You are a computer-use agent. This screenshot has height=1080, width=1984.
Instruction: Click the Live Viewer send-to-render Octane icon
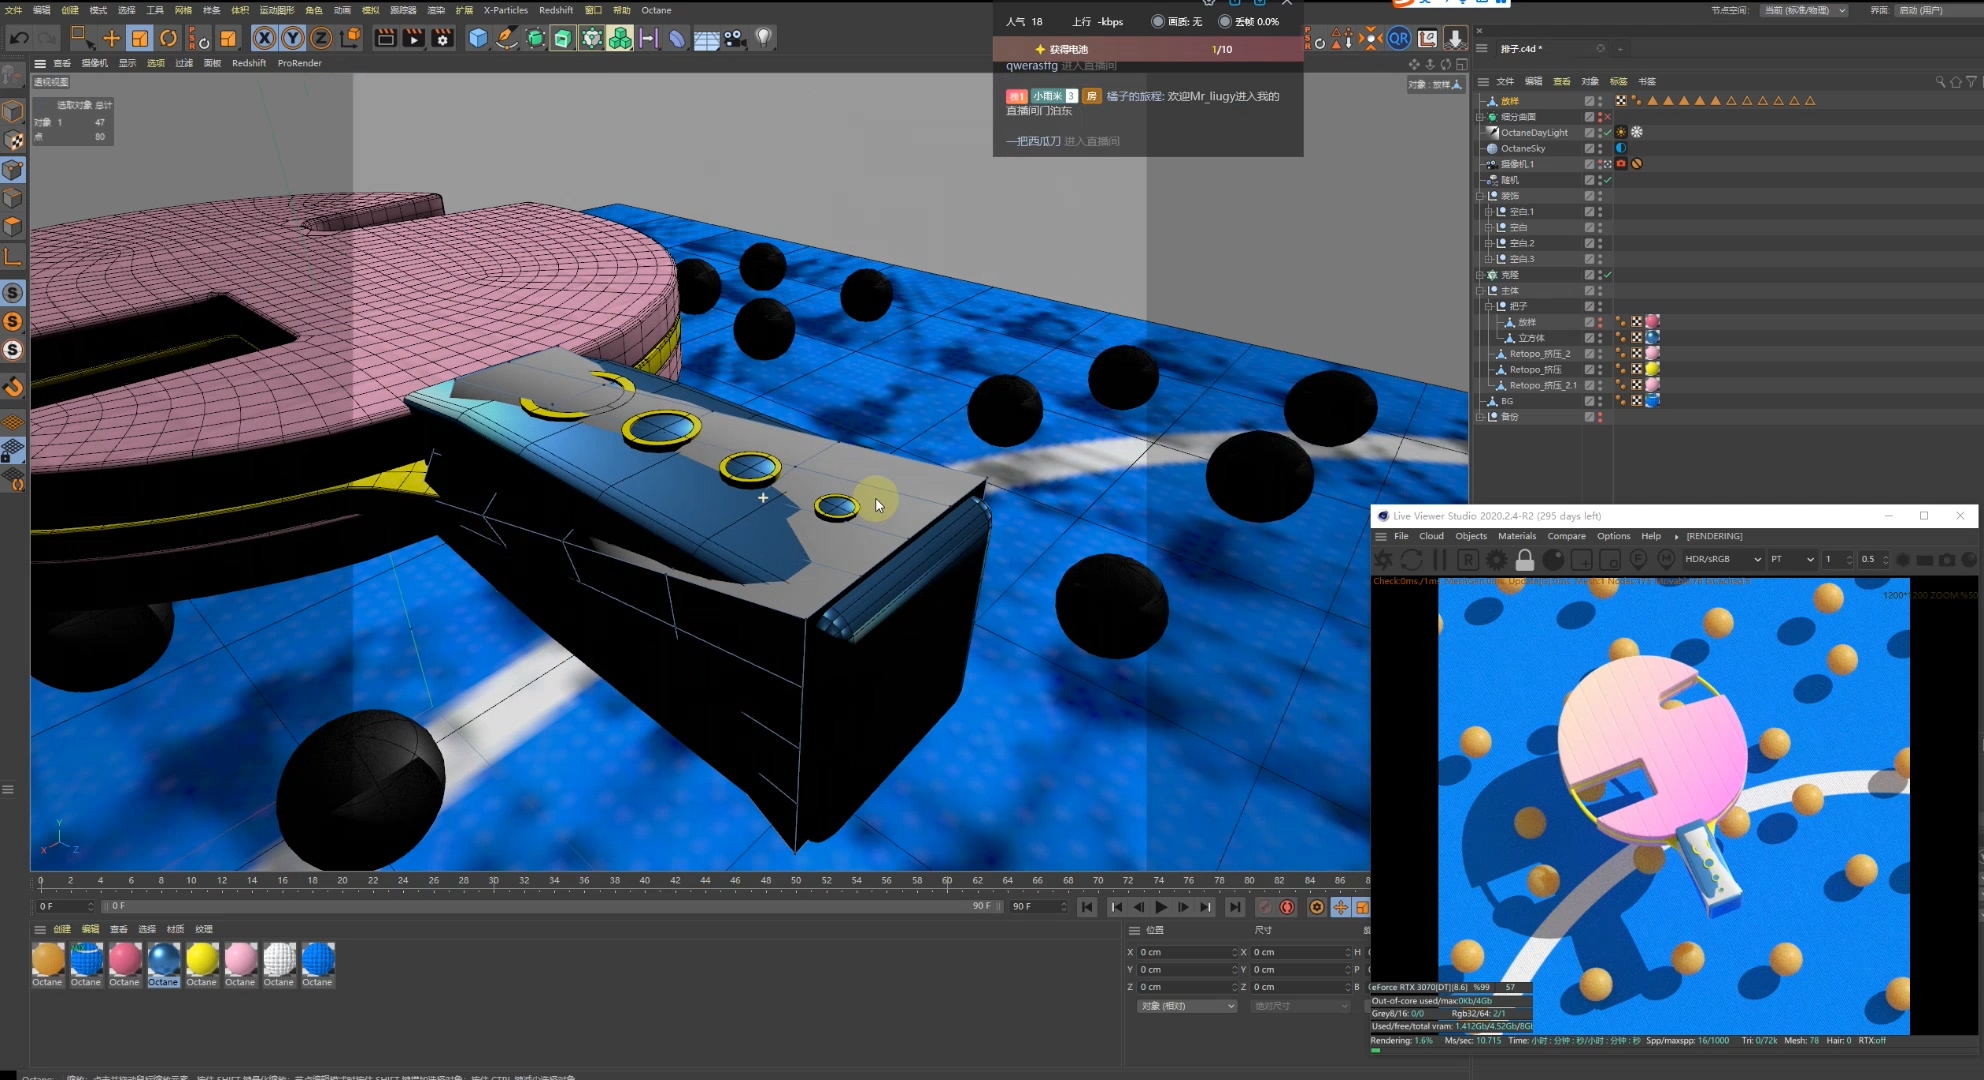pos(1384,560)
